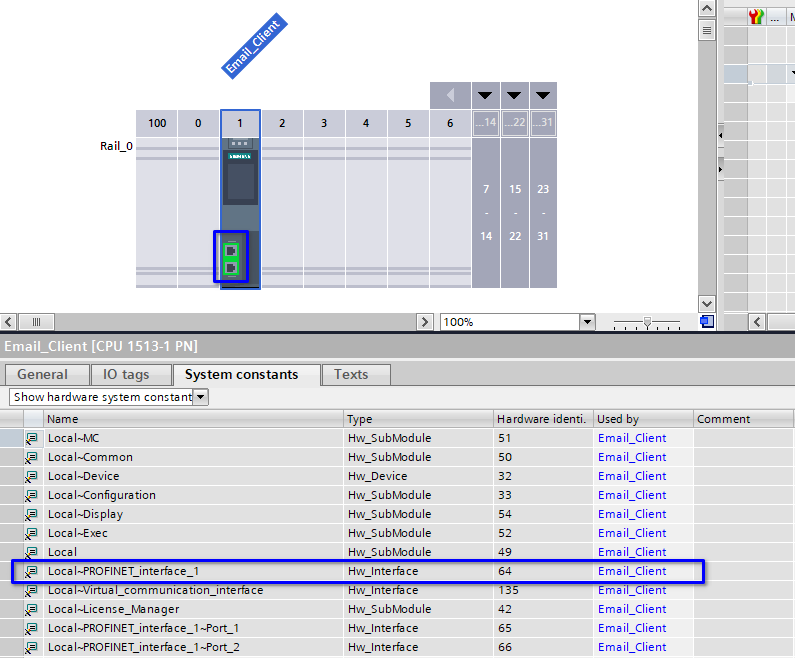This screenshot has width=795, height=658.
Task: Collapse expanded slots with left arrow button
Action: click(x=450, y=95)
